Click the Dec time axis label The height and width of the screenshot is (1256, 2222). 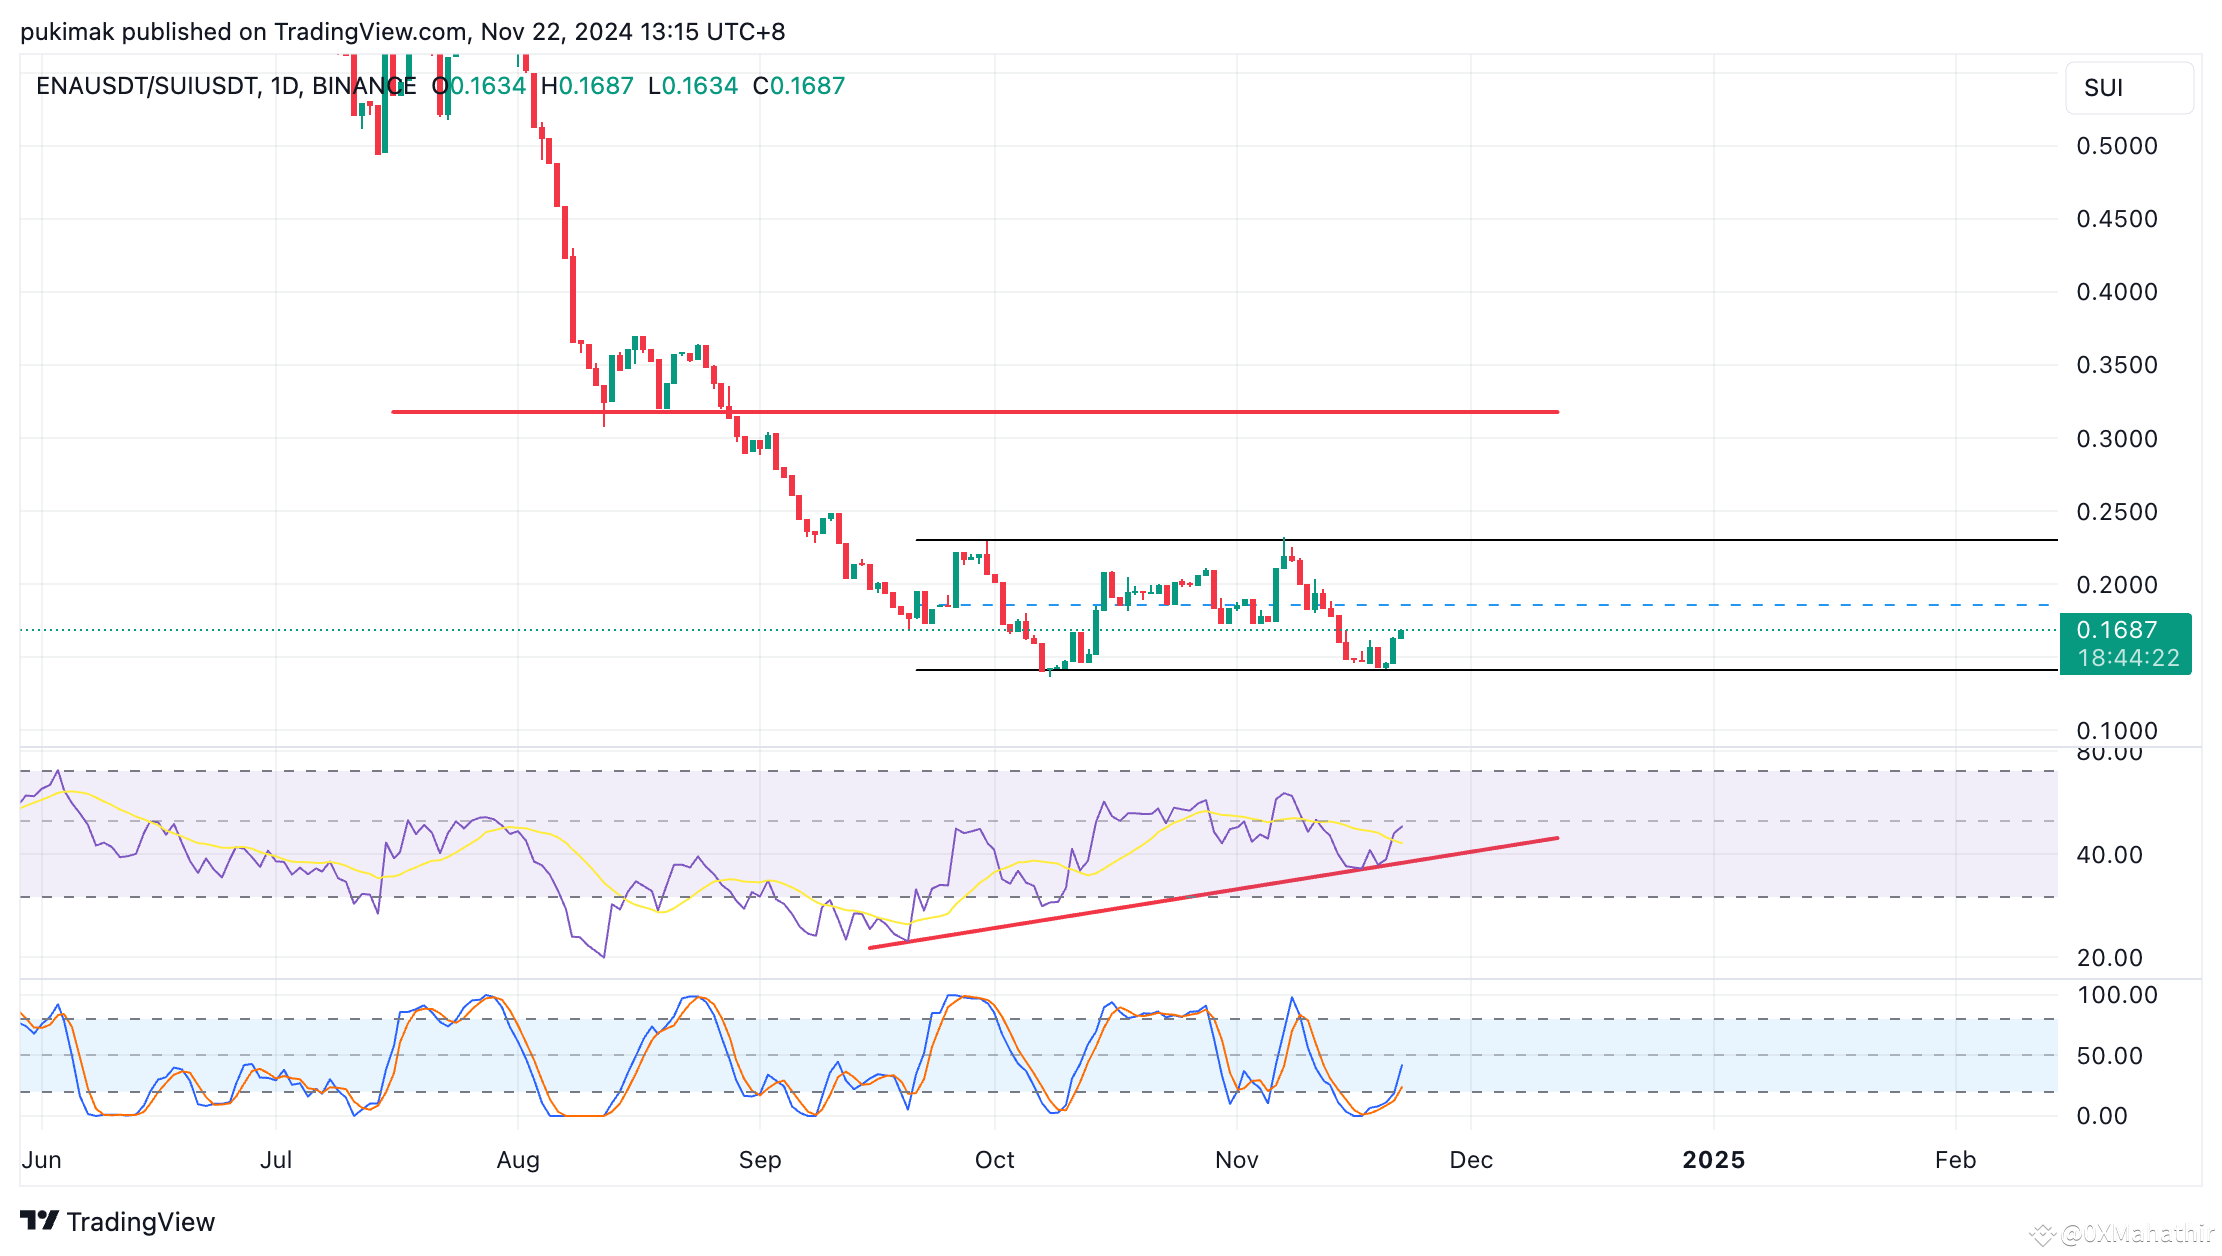(x=1471, y=1160)
